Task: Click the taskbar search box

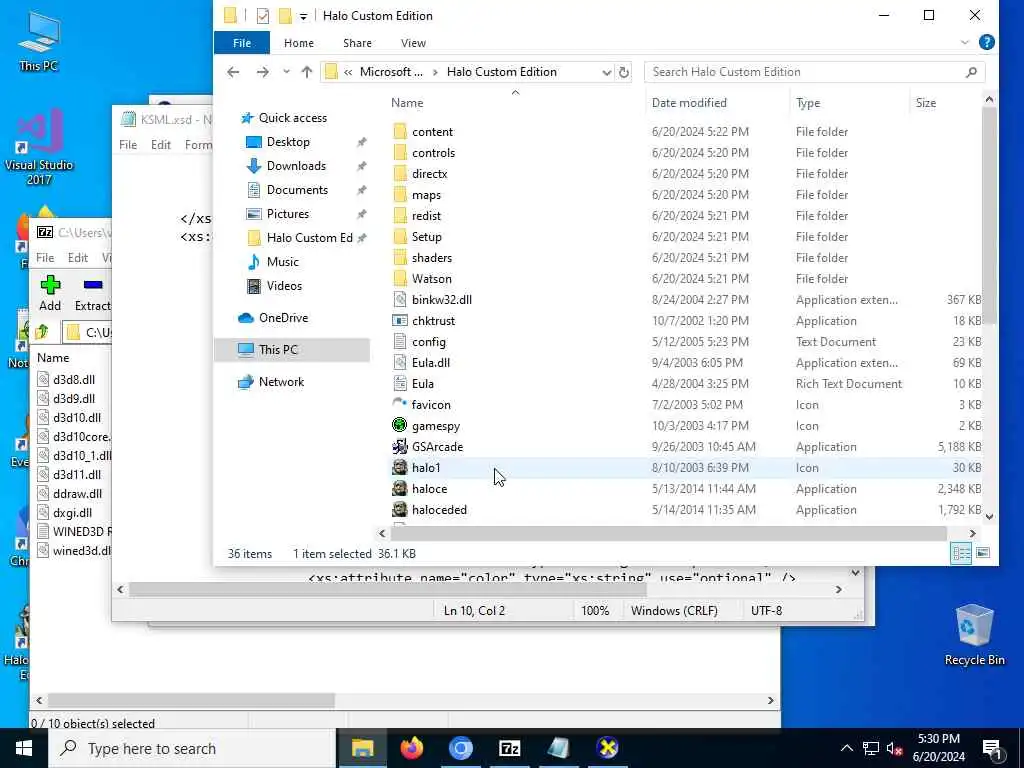Action: coord(193,748)
